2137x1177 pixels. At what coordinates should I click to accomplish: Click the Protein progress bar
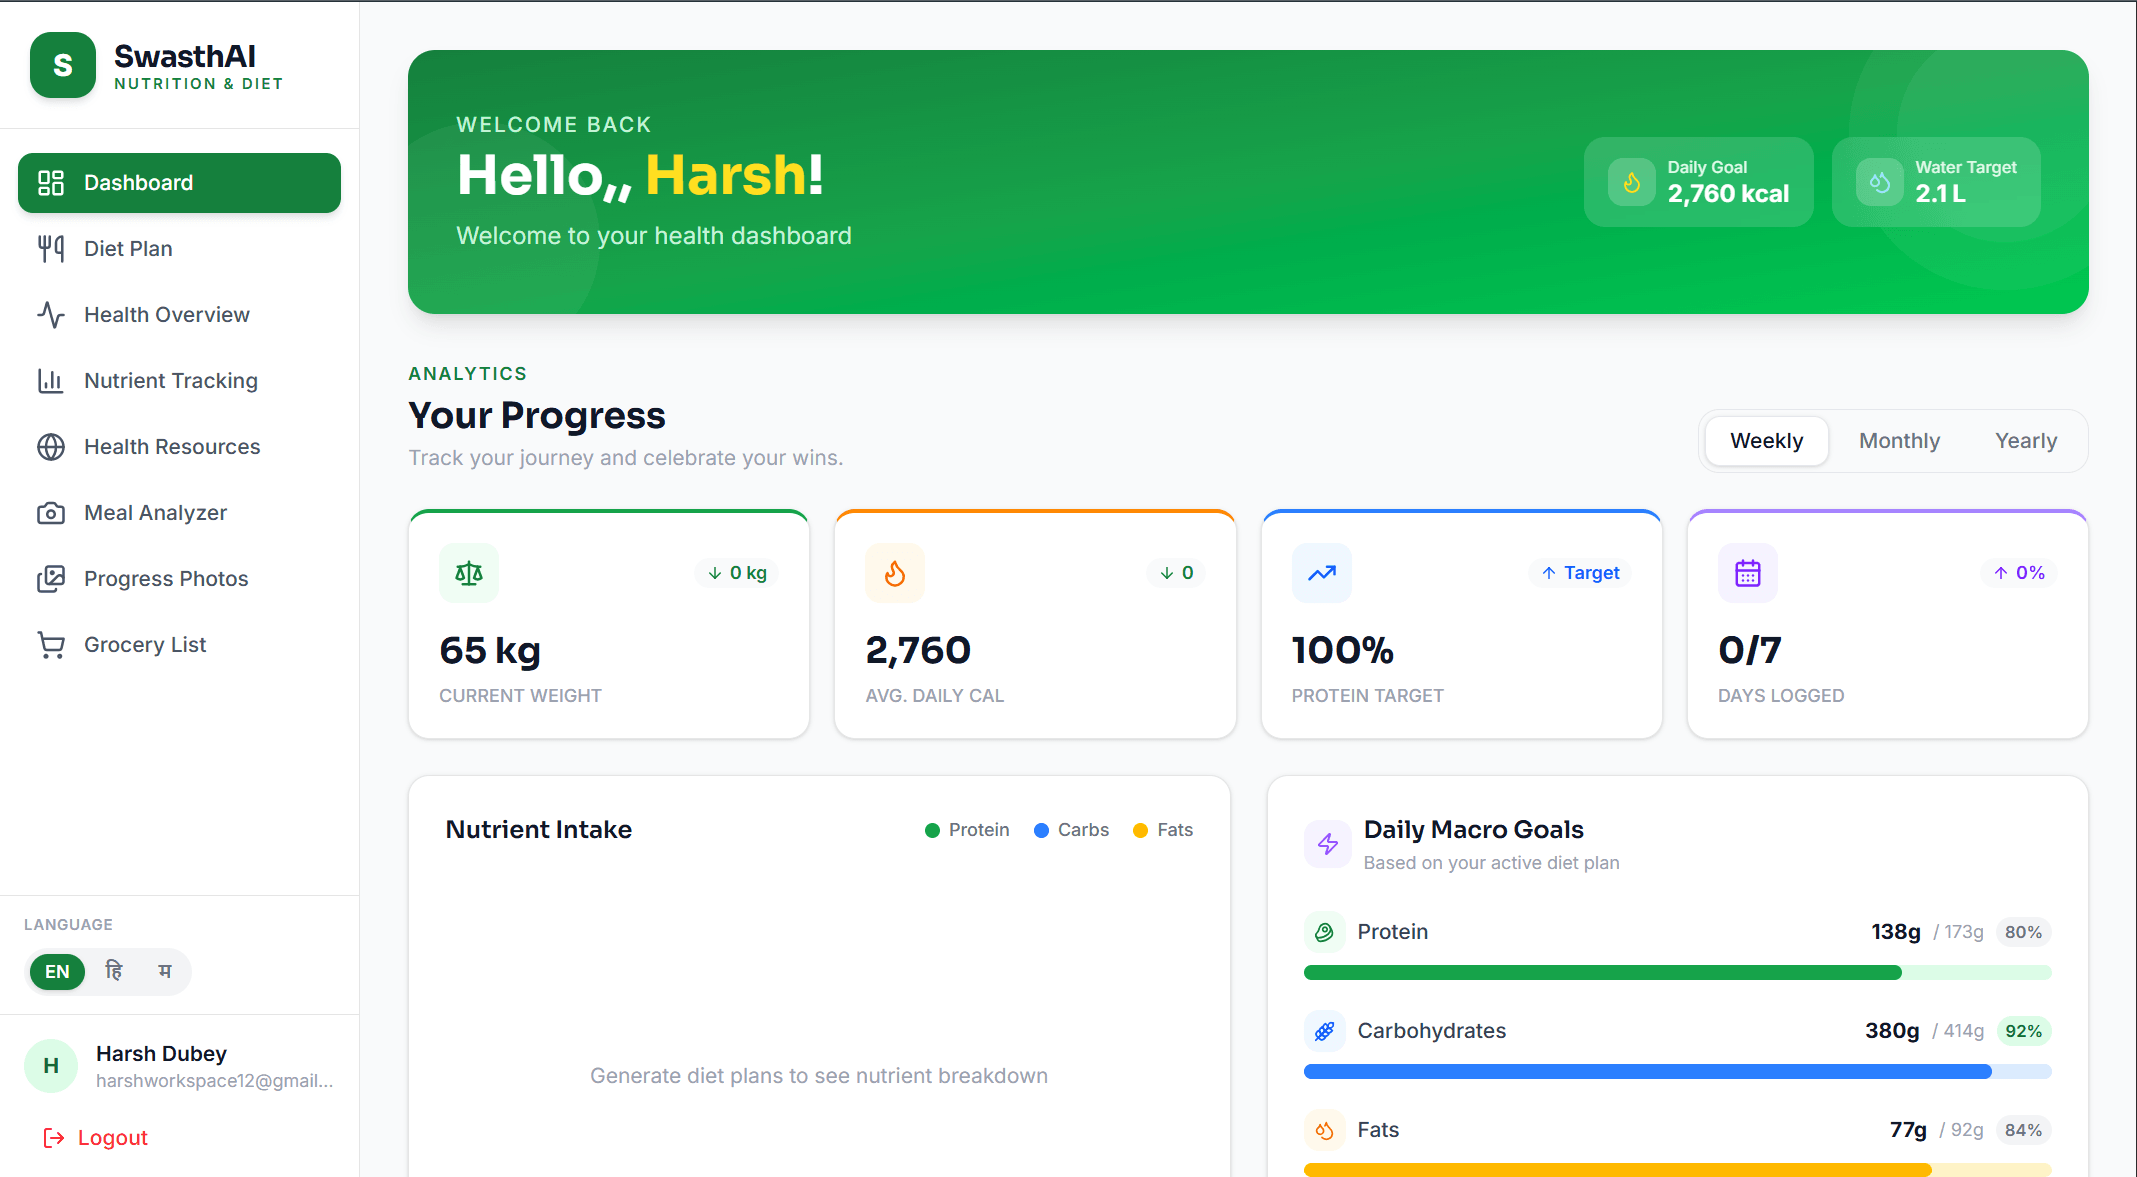tap(1676, 972)
